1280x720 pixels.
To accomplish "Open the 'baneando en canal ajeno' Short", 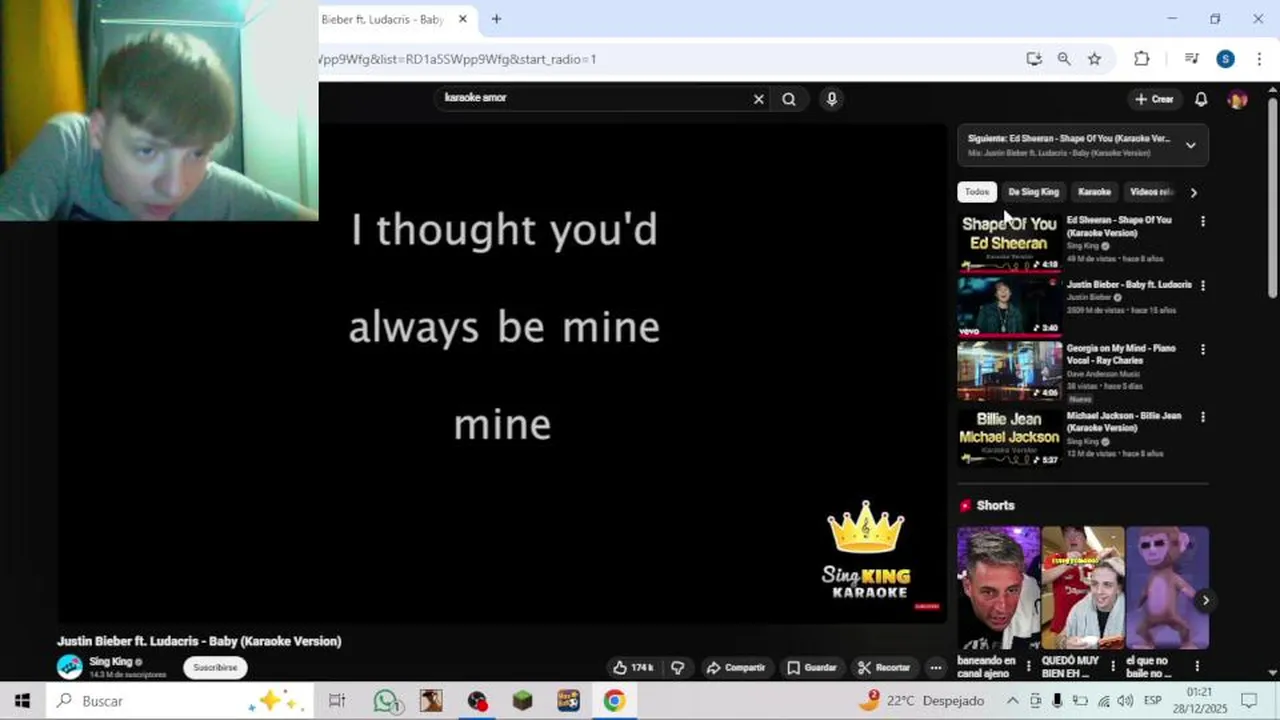I will [x=998, y=588].
